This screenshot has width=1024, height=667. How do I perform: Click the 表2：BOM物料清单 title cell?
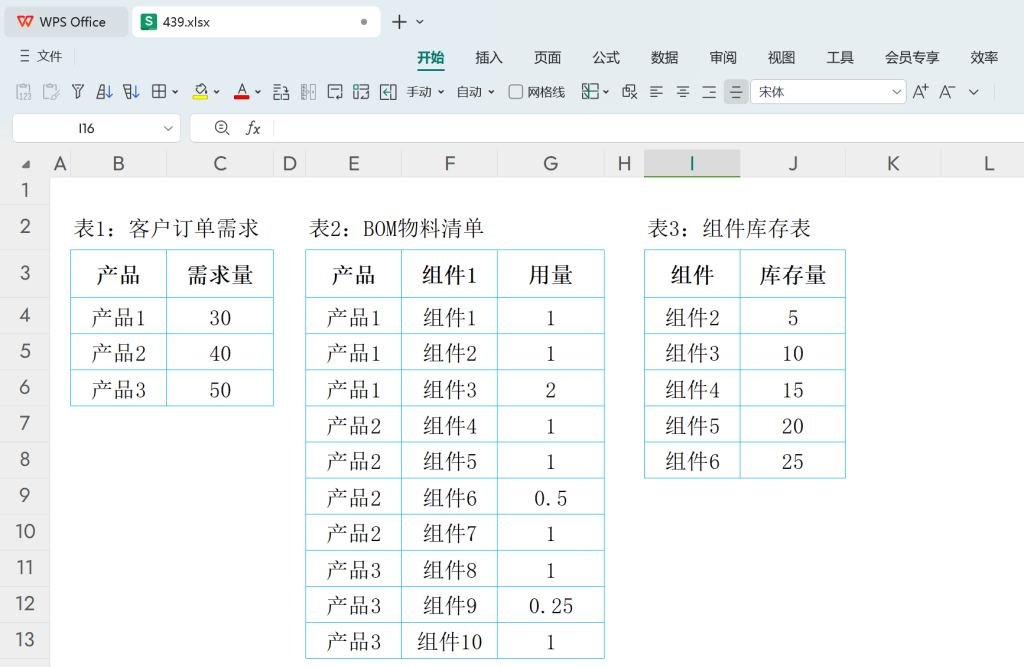pyautogui.click(x=396, y=228)
